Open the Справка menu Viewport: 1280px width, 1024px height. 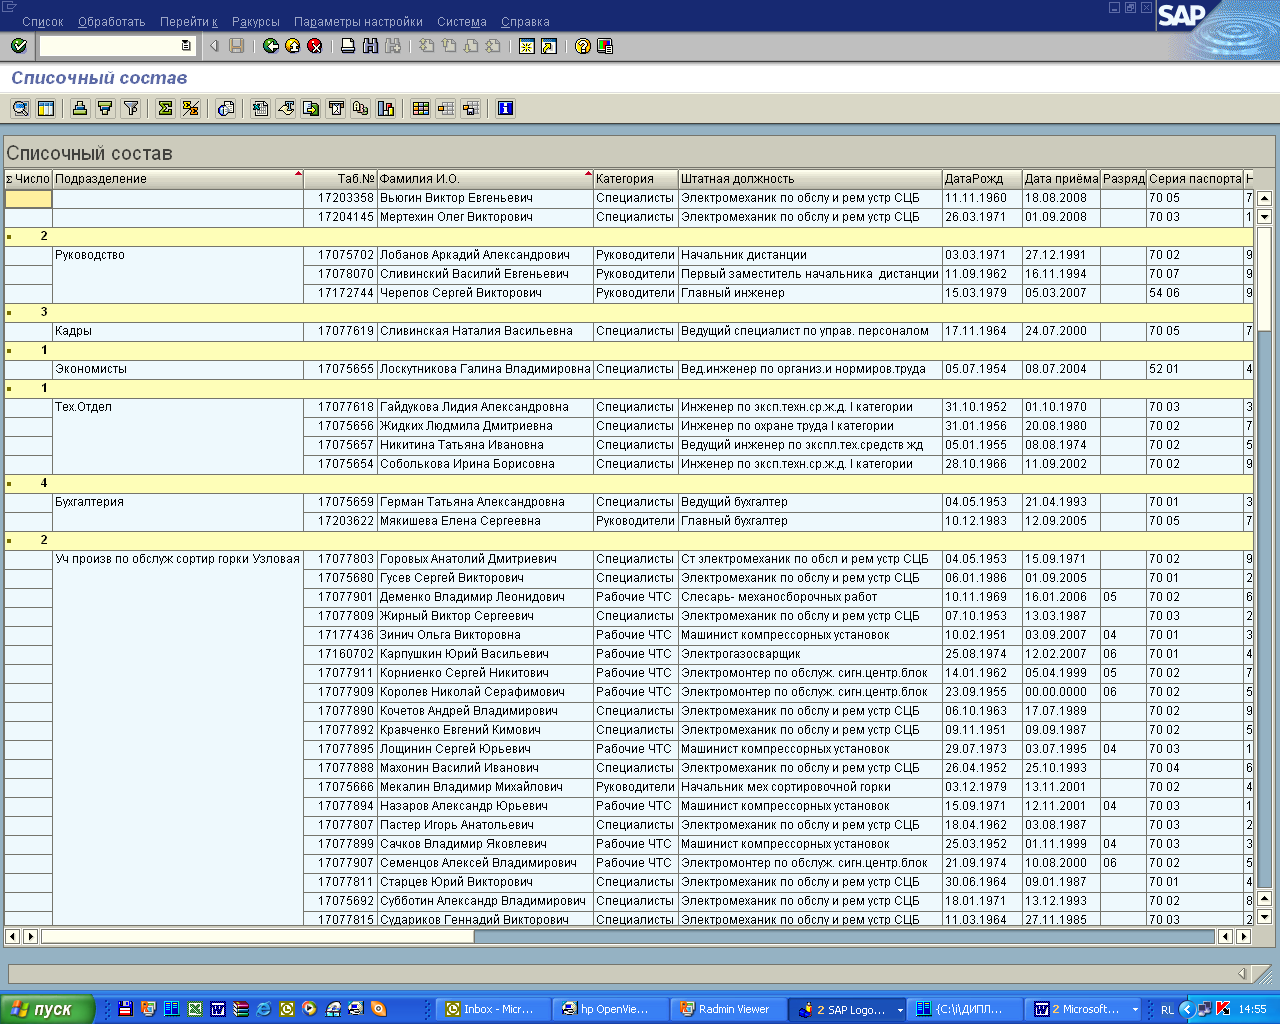pos(525,22)
